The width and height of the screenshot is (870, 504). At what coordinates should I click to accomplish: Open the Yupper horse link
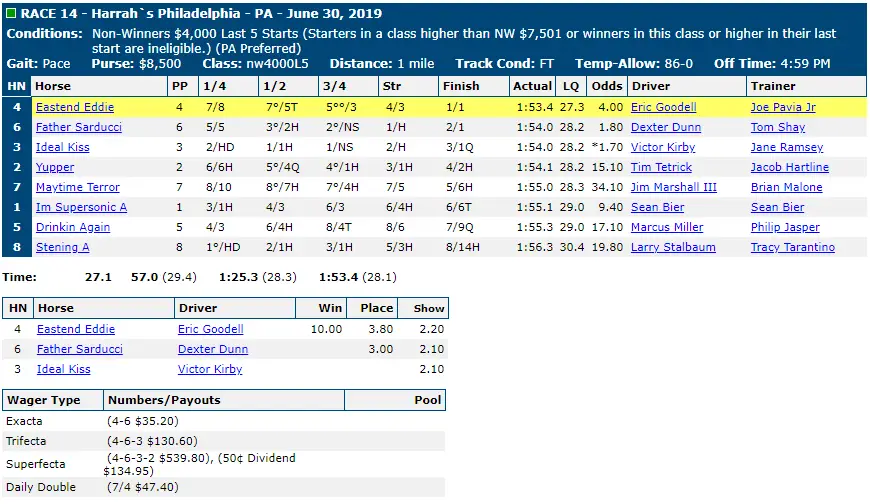click(x=55, y=167)
